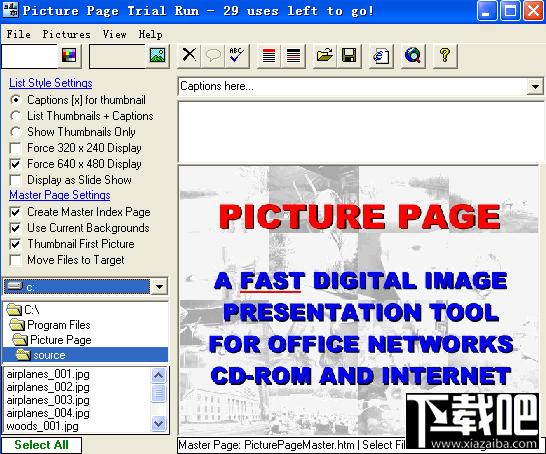Enable Force 320 x 240 Display checkbox
Viewport: 546px width, 454px height.
click(15, 148)
